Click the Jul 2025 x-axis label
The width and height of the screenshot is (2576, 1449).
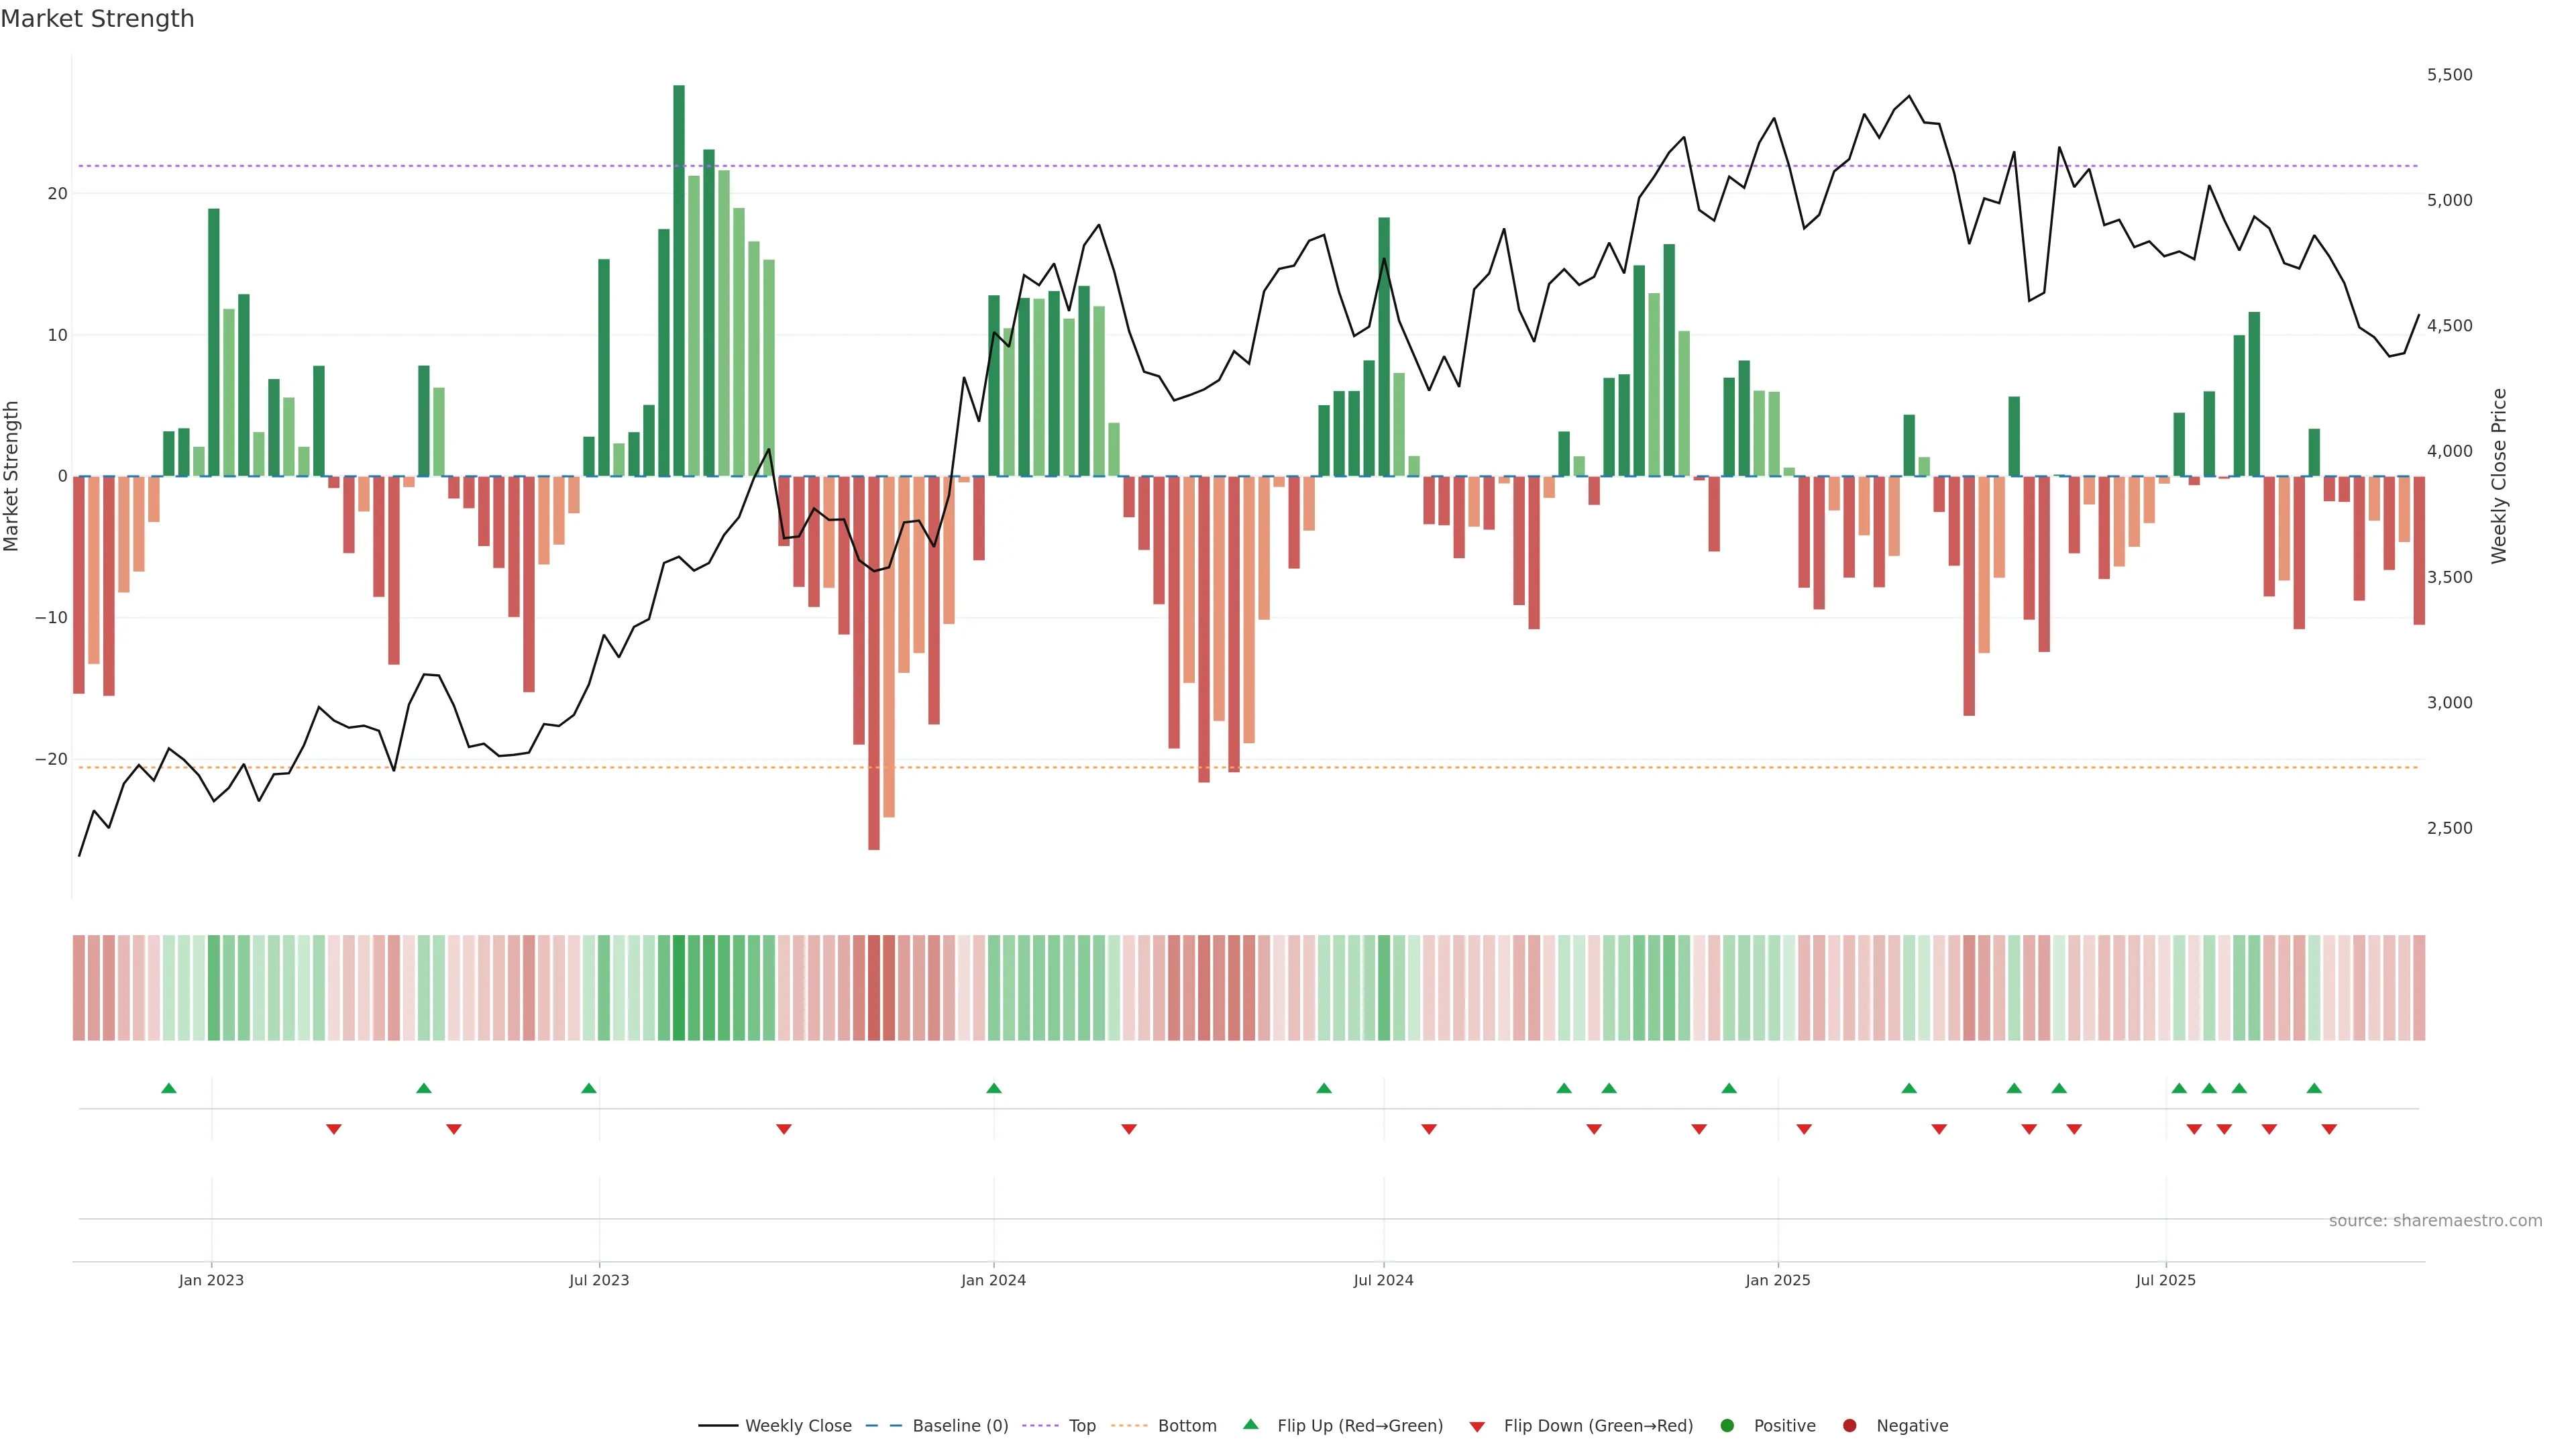point(2166,1280)
